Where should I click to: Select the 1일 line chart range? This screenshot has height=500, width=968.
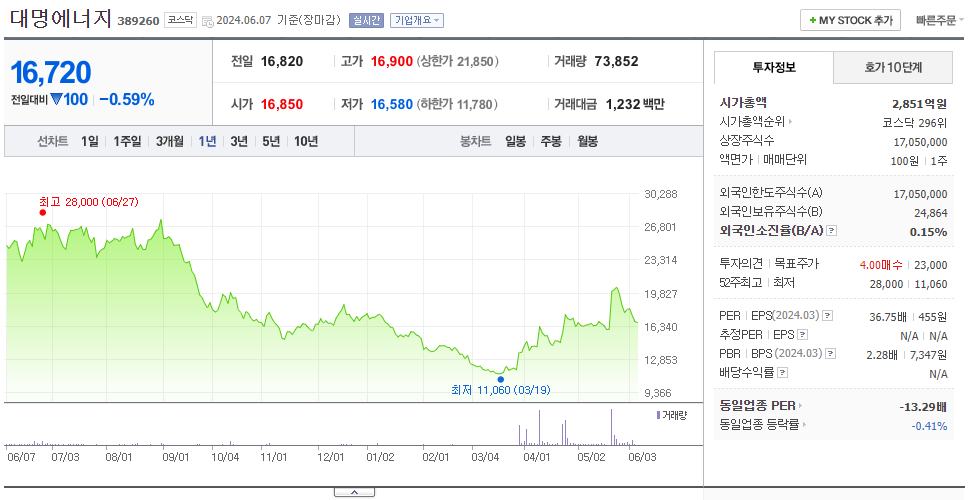click(x=90, y=141)
